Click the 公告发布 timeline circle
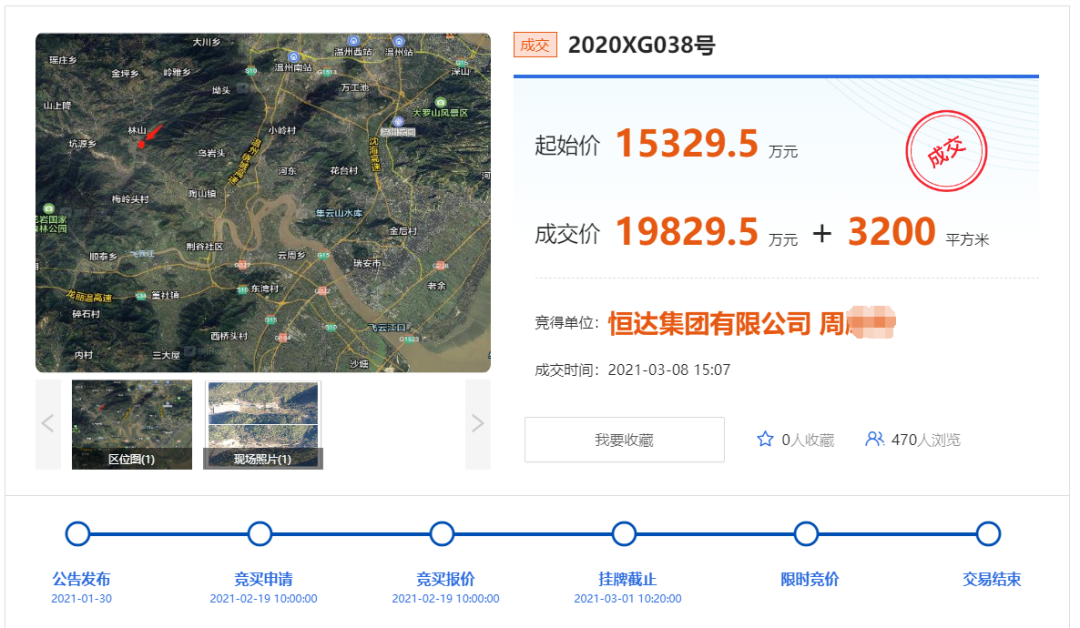This screenshot has height=628, width=1080. [78, 534]
